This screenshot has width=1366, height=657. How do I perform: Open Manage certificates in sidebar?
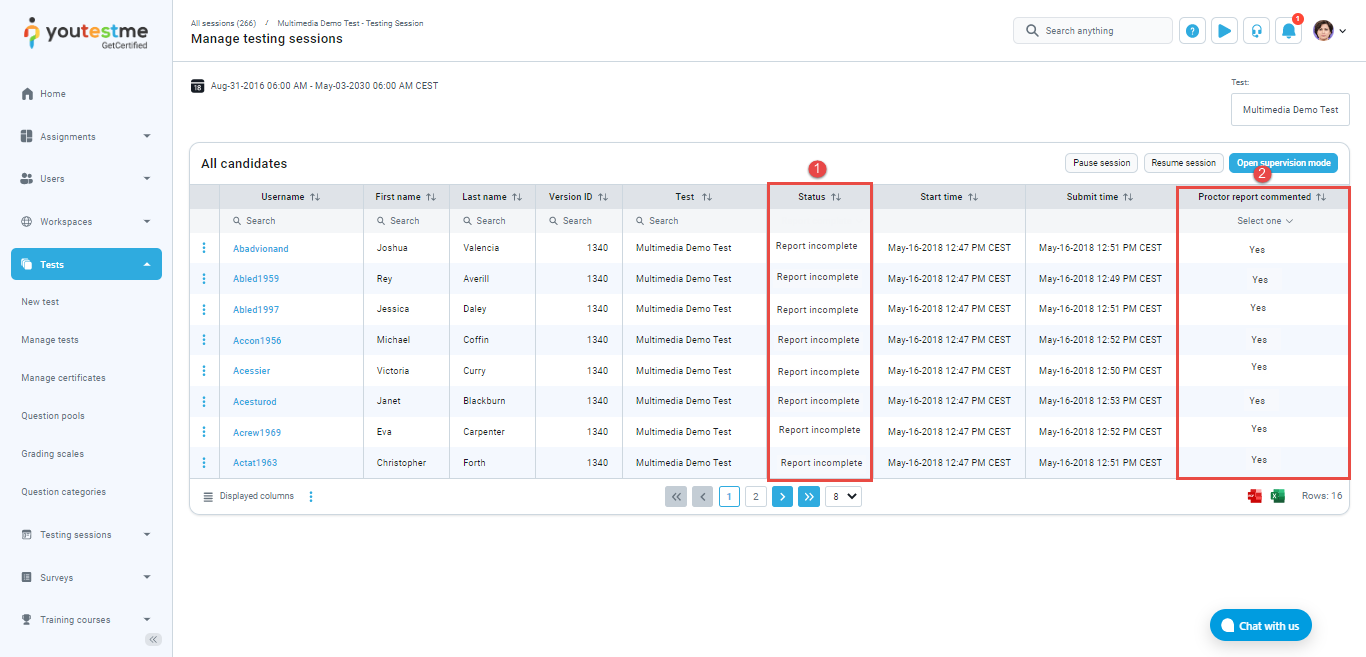tap(63, 378)
